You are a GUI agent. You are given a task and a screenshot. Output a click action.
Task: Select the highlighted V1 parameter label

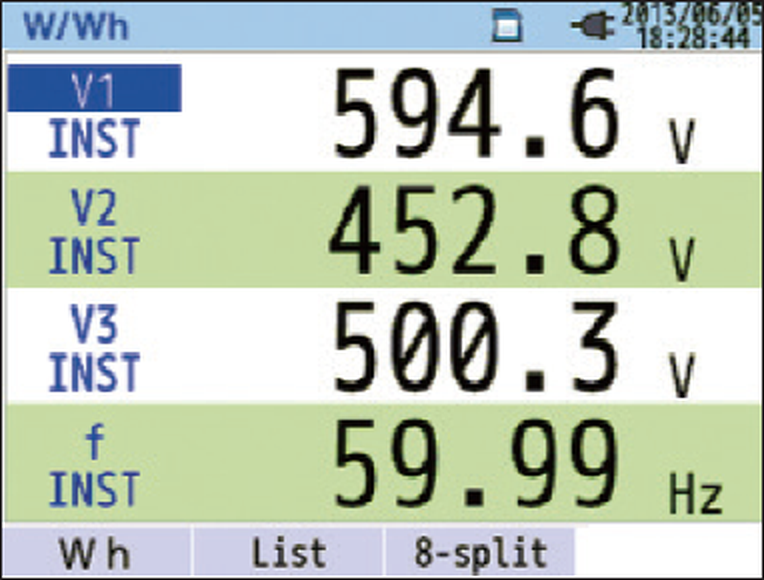click(95, 88)
